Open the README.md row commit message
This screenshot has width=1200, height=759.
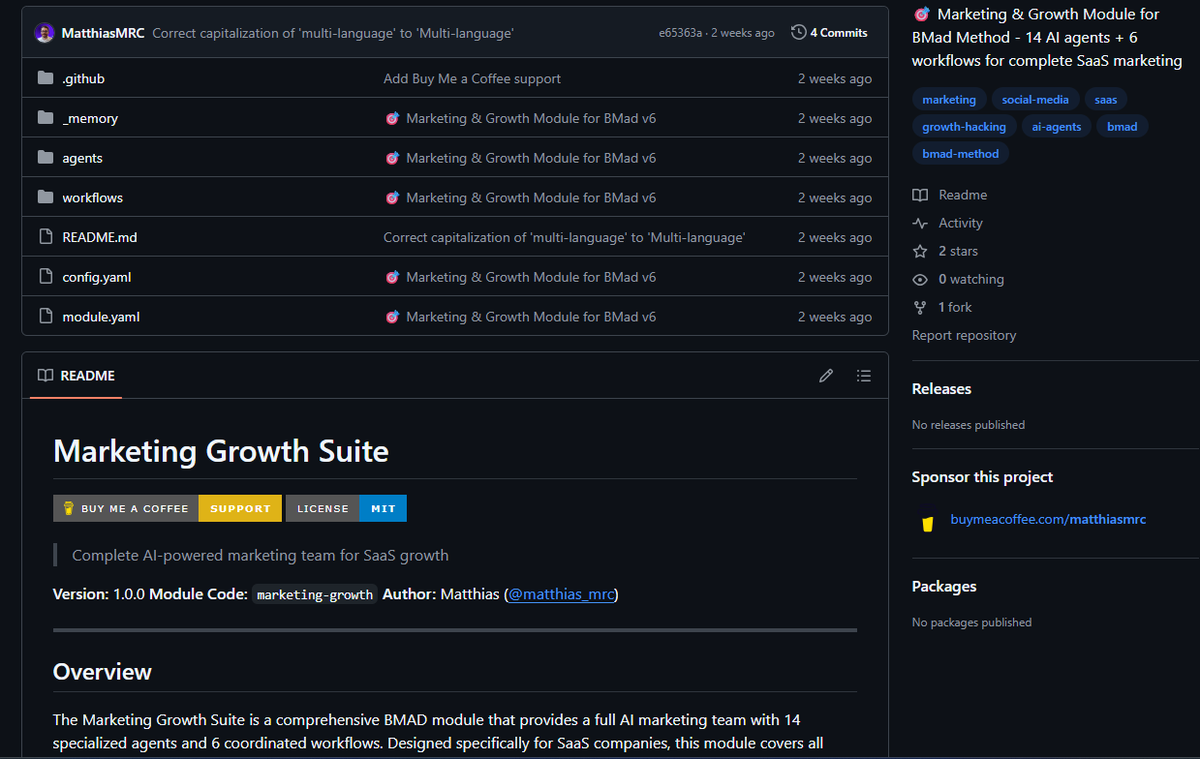pyautogui.click(x=564, y=237)
